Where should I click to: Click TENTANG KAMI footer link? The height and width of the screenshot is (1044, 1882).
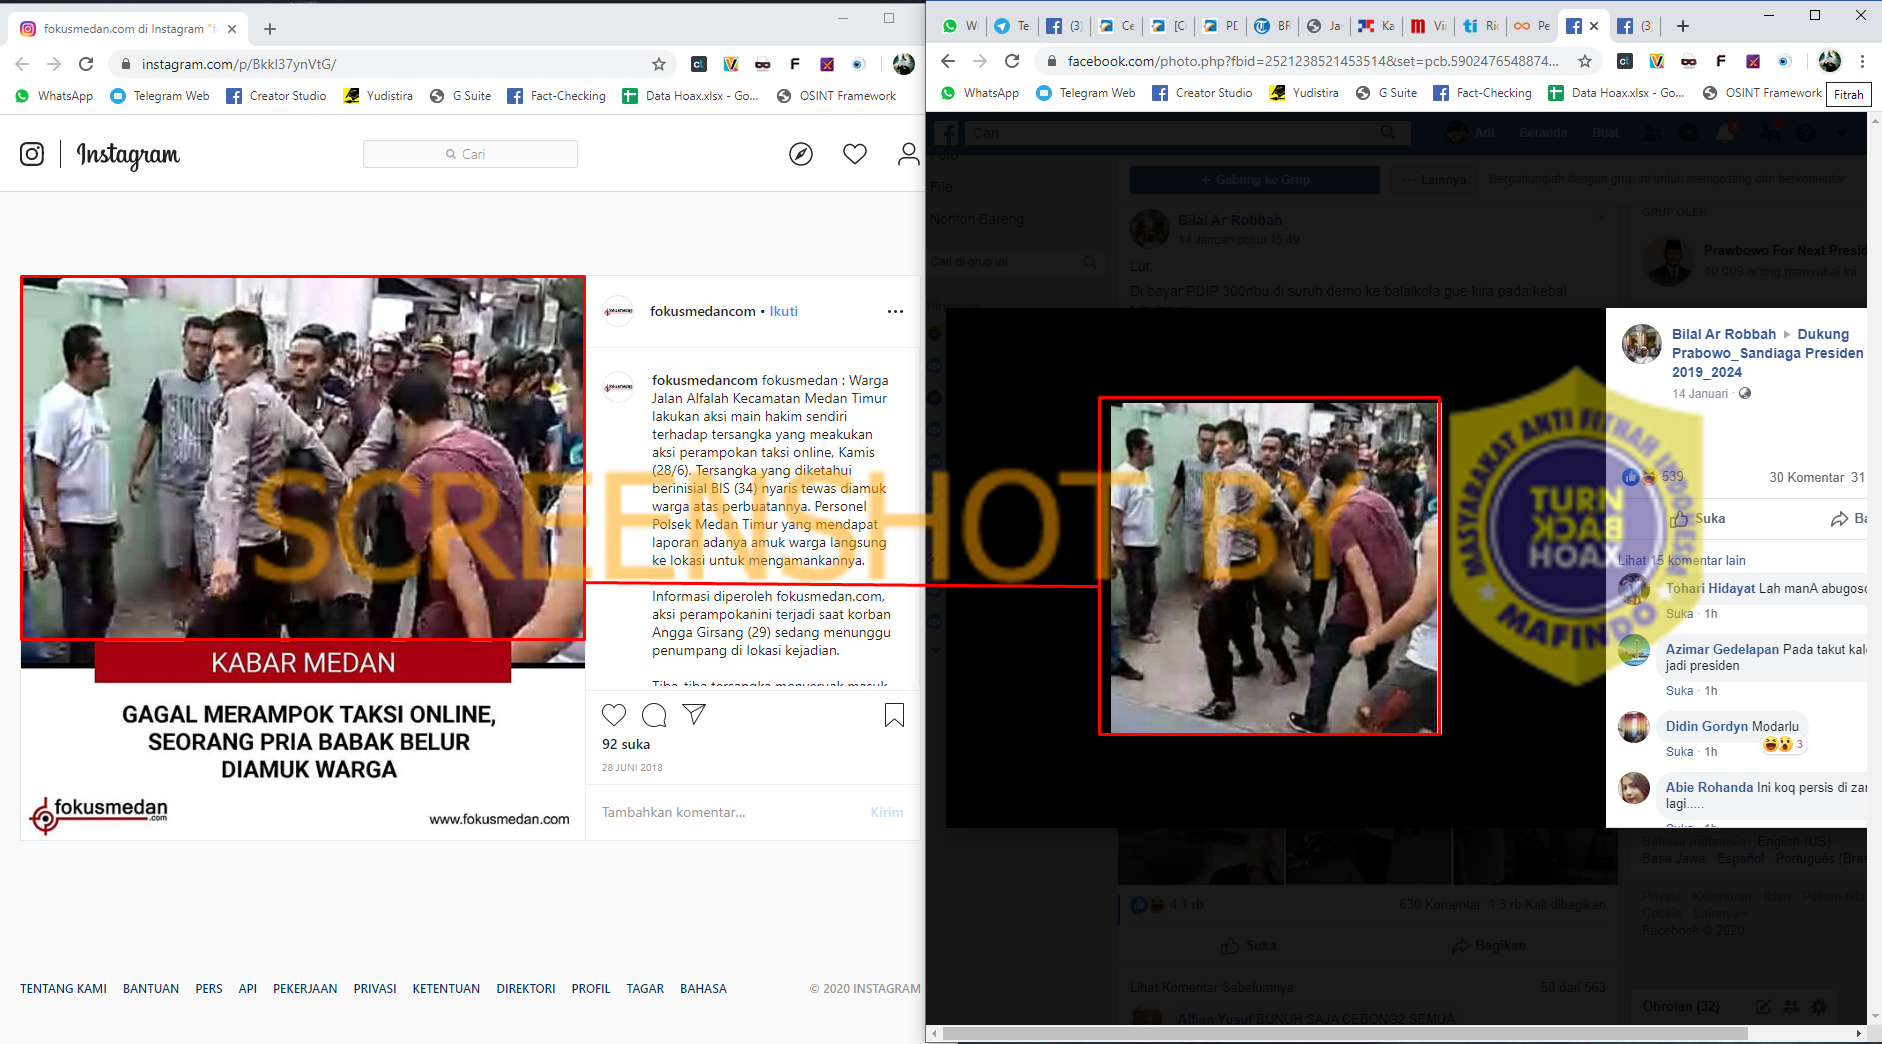(x=63, y=988)
